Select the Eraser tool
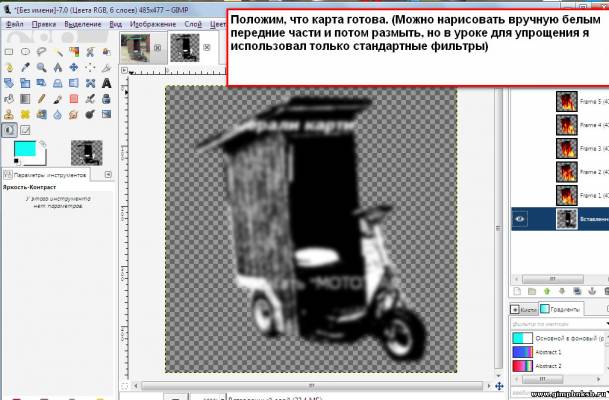Viewport: 609px width, 400px height. pos(74,99)
